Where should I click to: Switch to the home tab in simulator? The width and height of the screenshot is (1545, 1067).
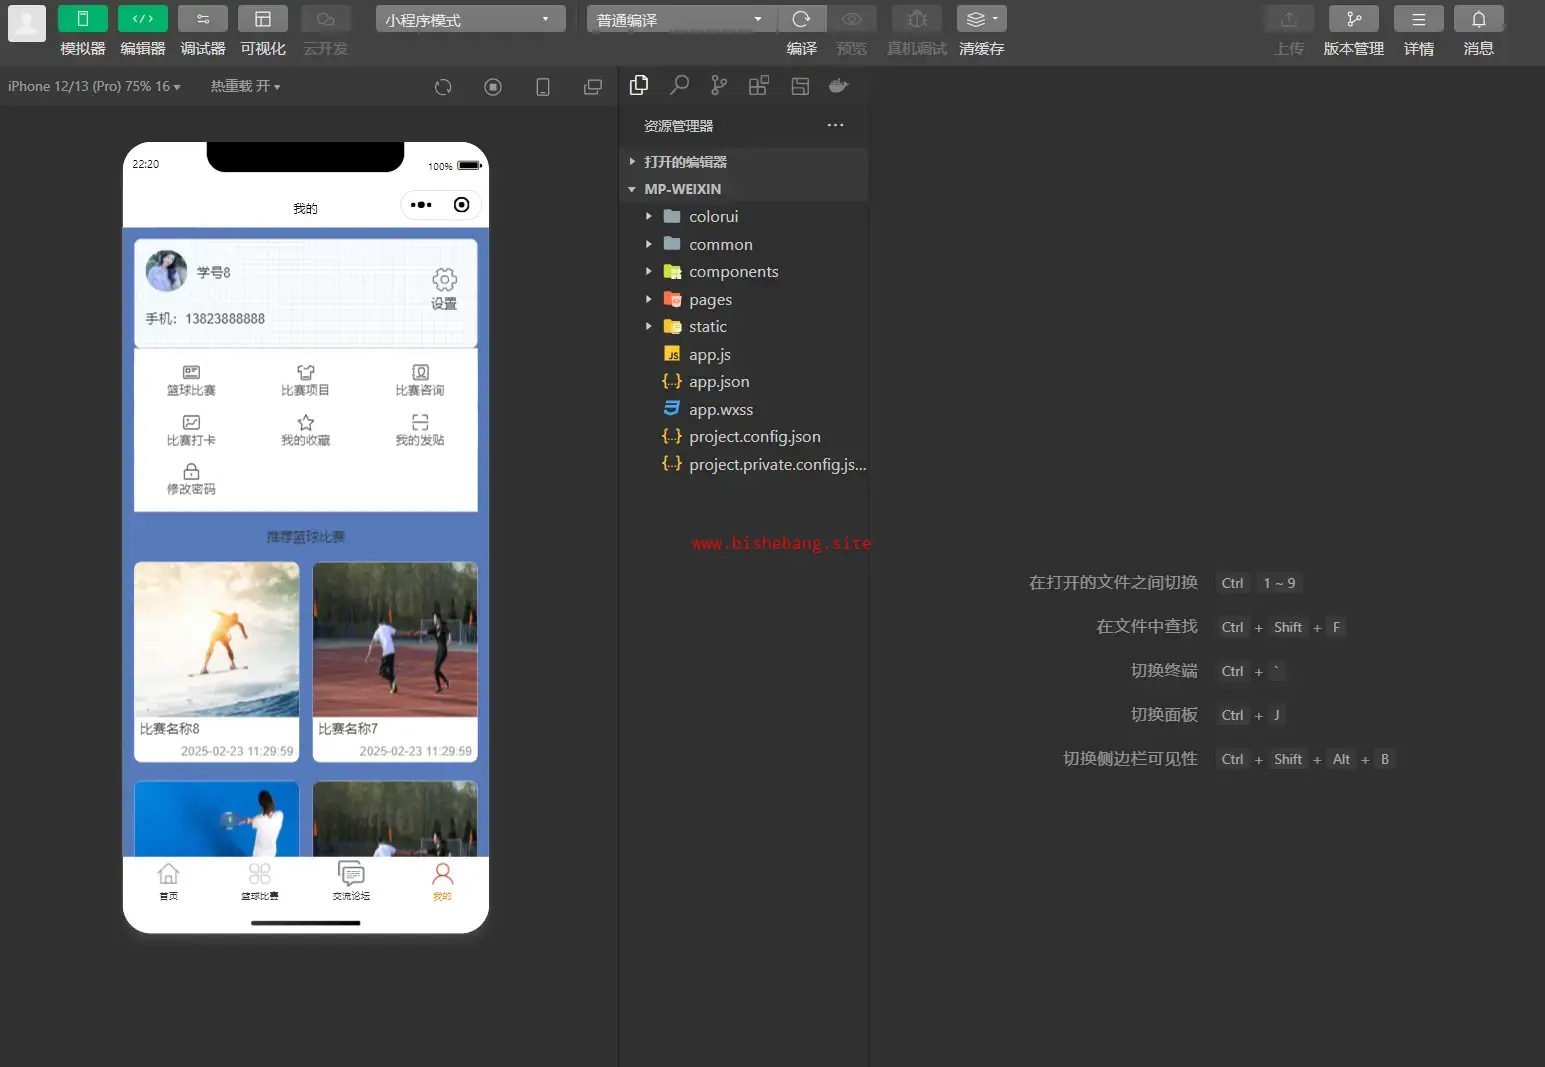(169, 880)
